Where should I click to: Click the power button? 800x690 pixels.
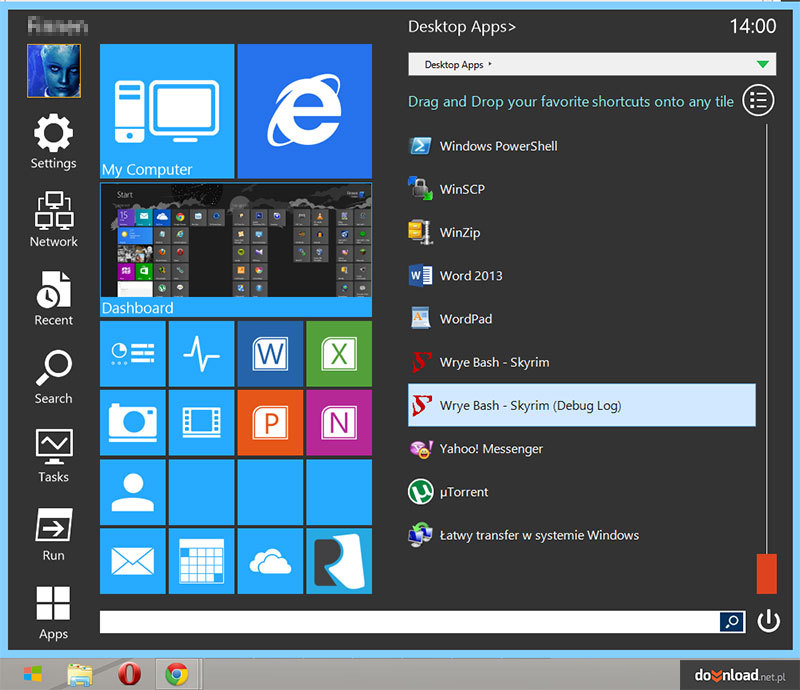(x=768, y=621)
